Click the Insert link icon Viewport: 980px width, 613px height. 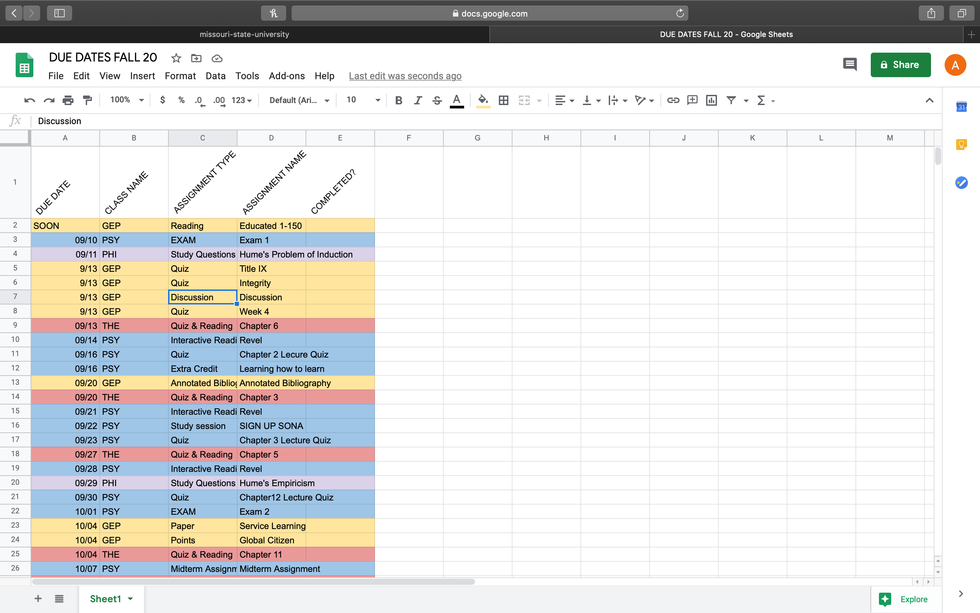tap(673, 100)
